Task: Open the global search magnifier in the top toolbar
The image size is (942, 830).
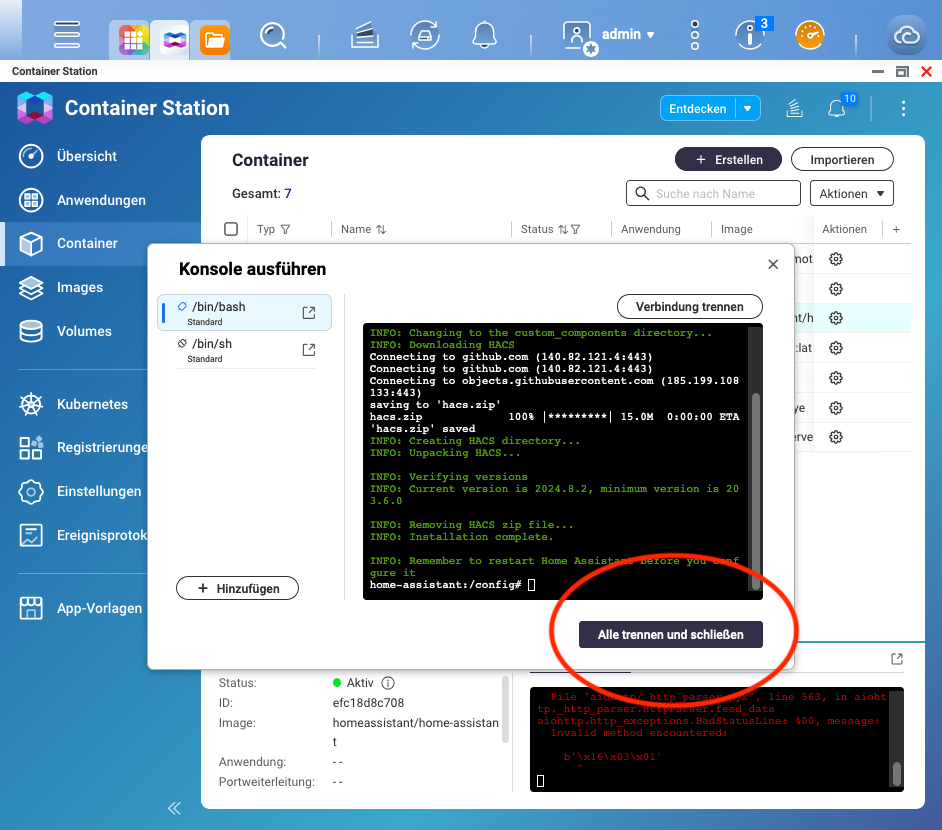Action: coord(273,35)
